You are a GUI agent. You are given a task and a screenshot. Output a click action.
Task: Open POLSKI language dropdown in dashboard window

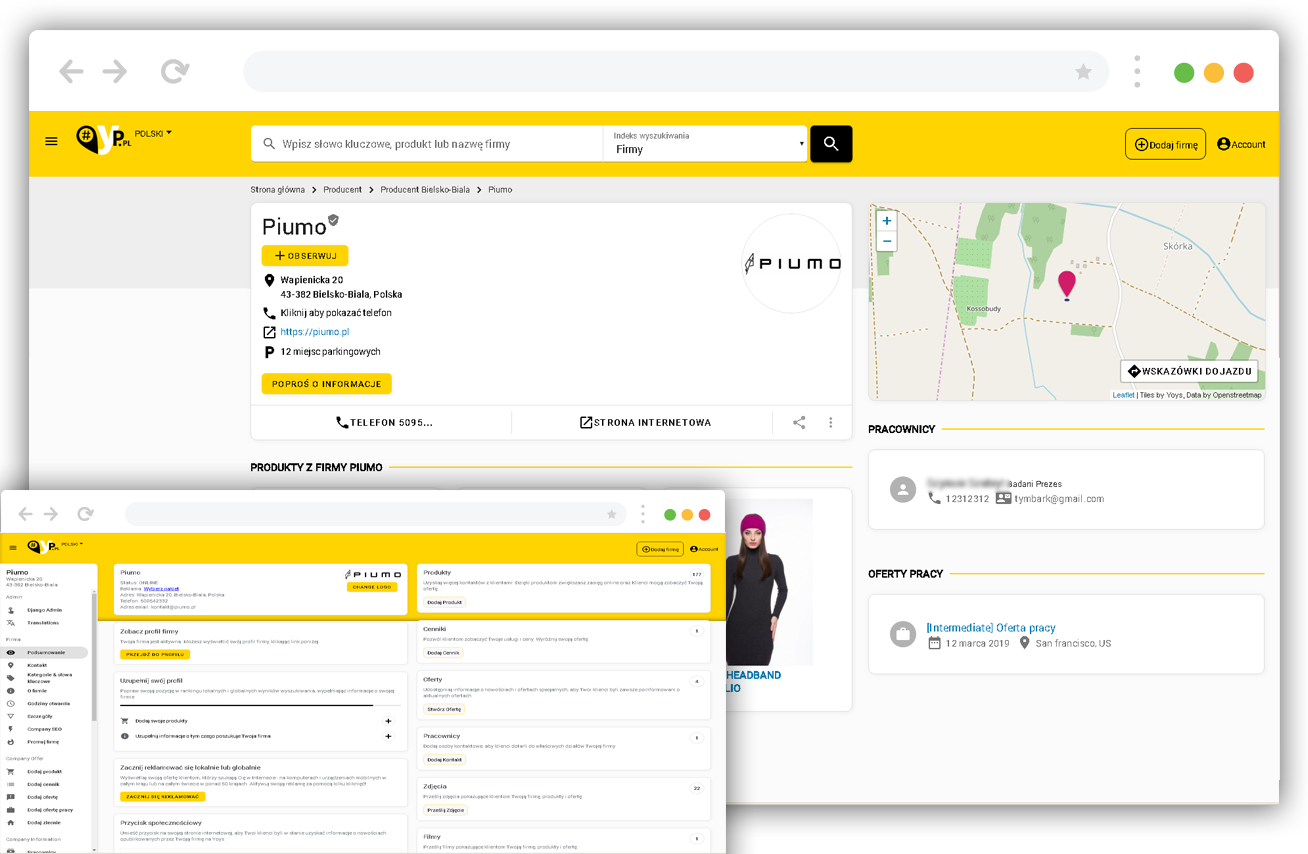(x=72, y=544)
